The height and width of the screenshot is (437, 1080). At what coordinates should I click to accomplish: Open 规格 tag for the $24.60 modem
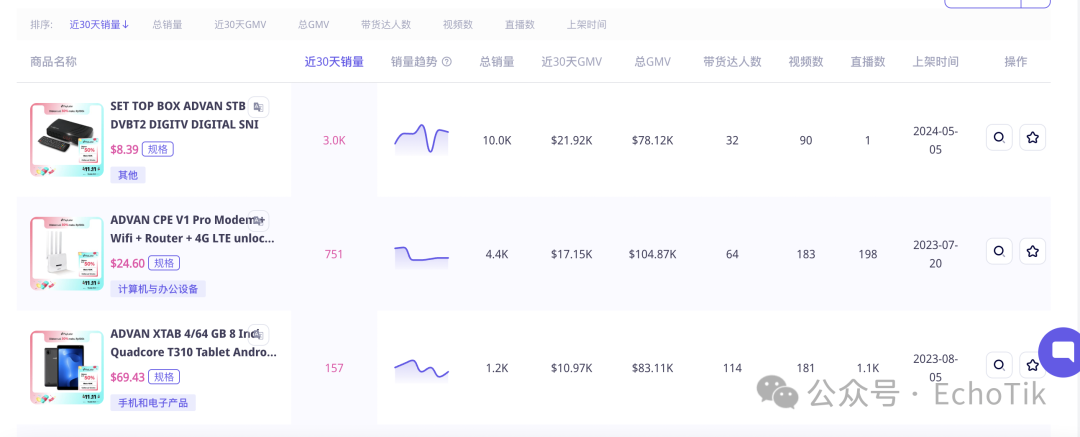164,263
